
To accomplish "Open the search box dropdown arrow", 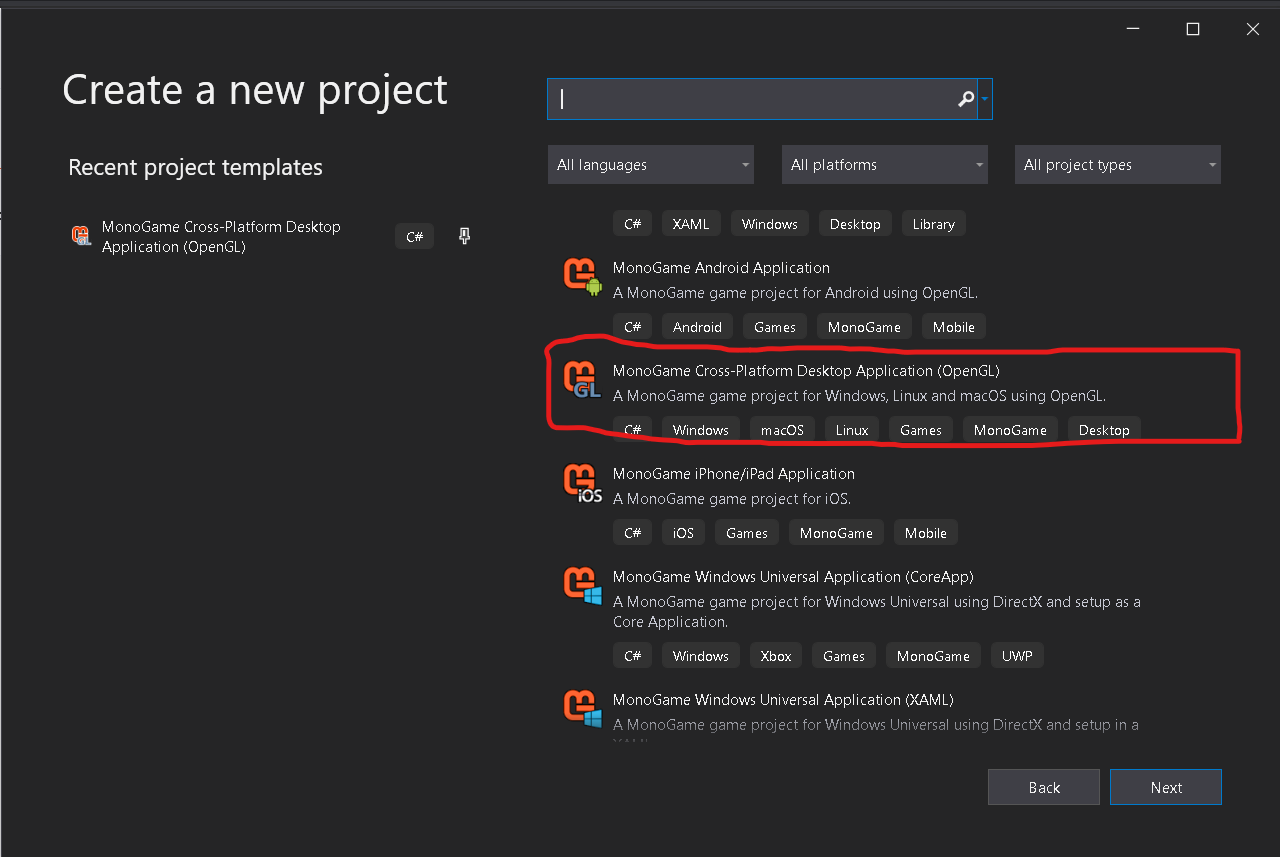I will click(x=985, y=99).
